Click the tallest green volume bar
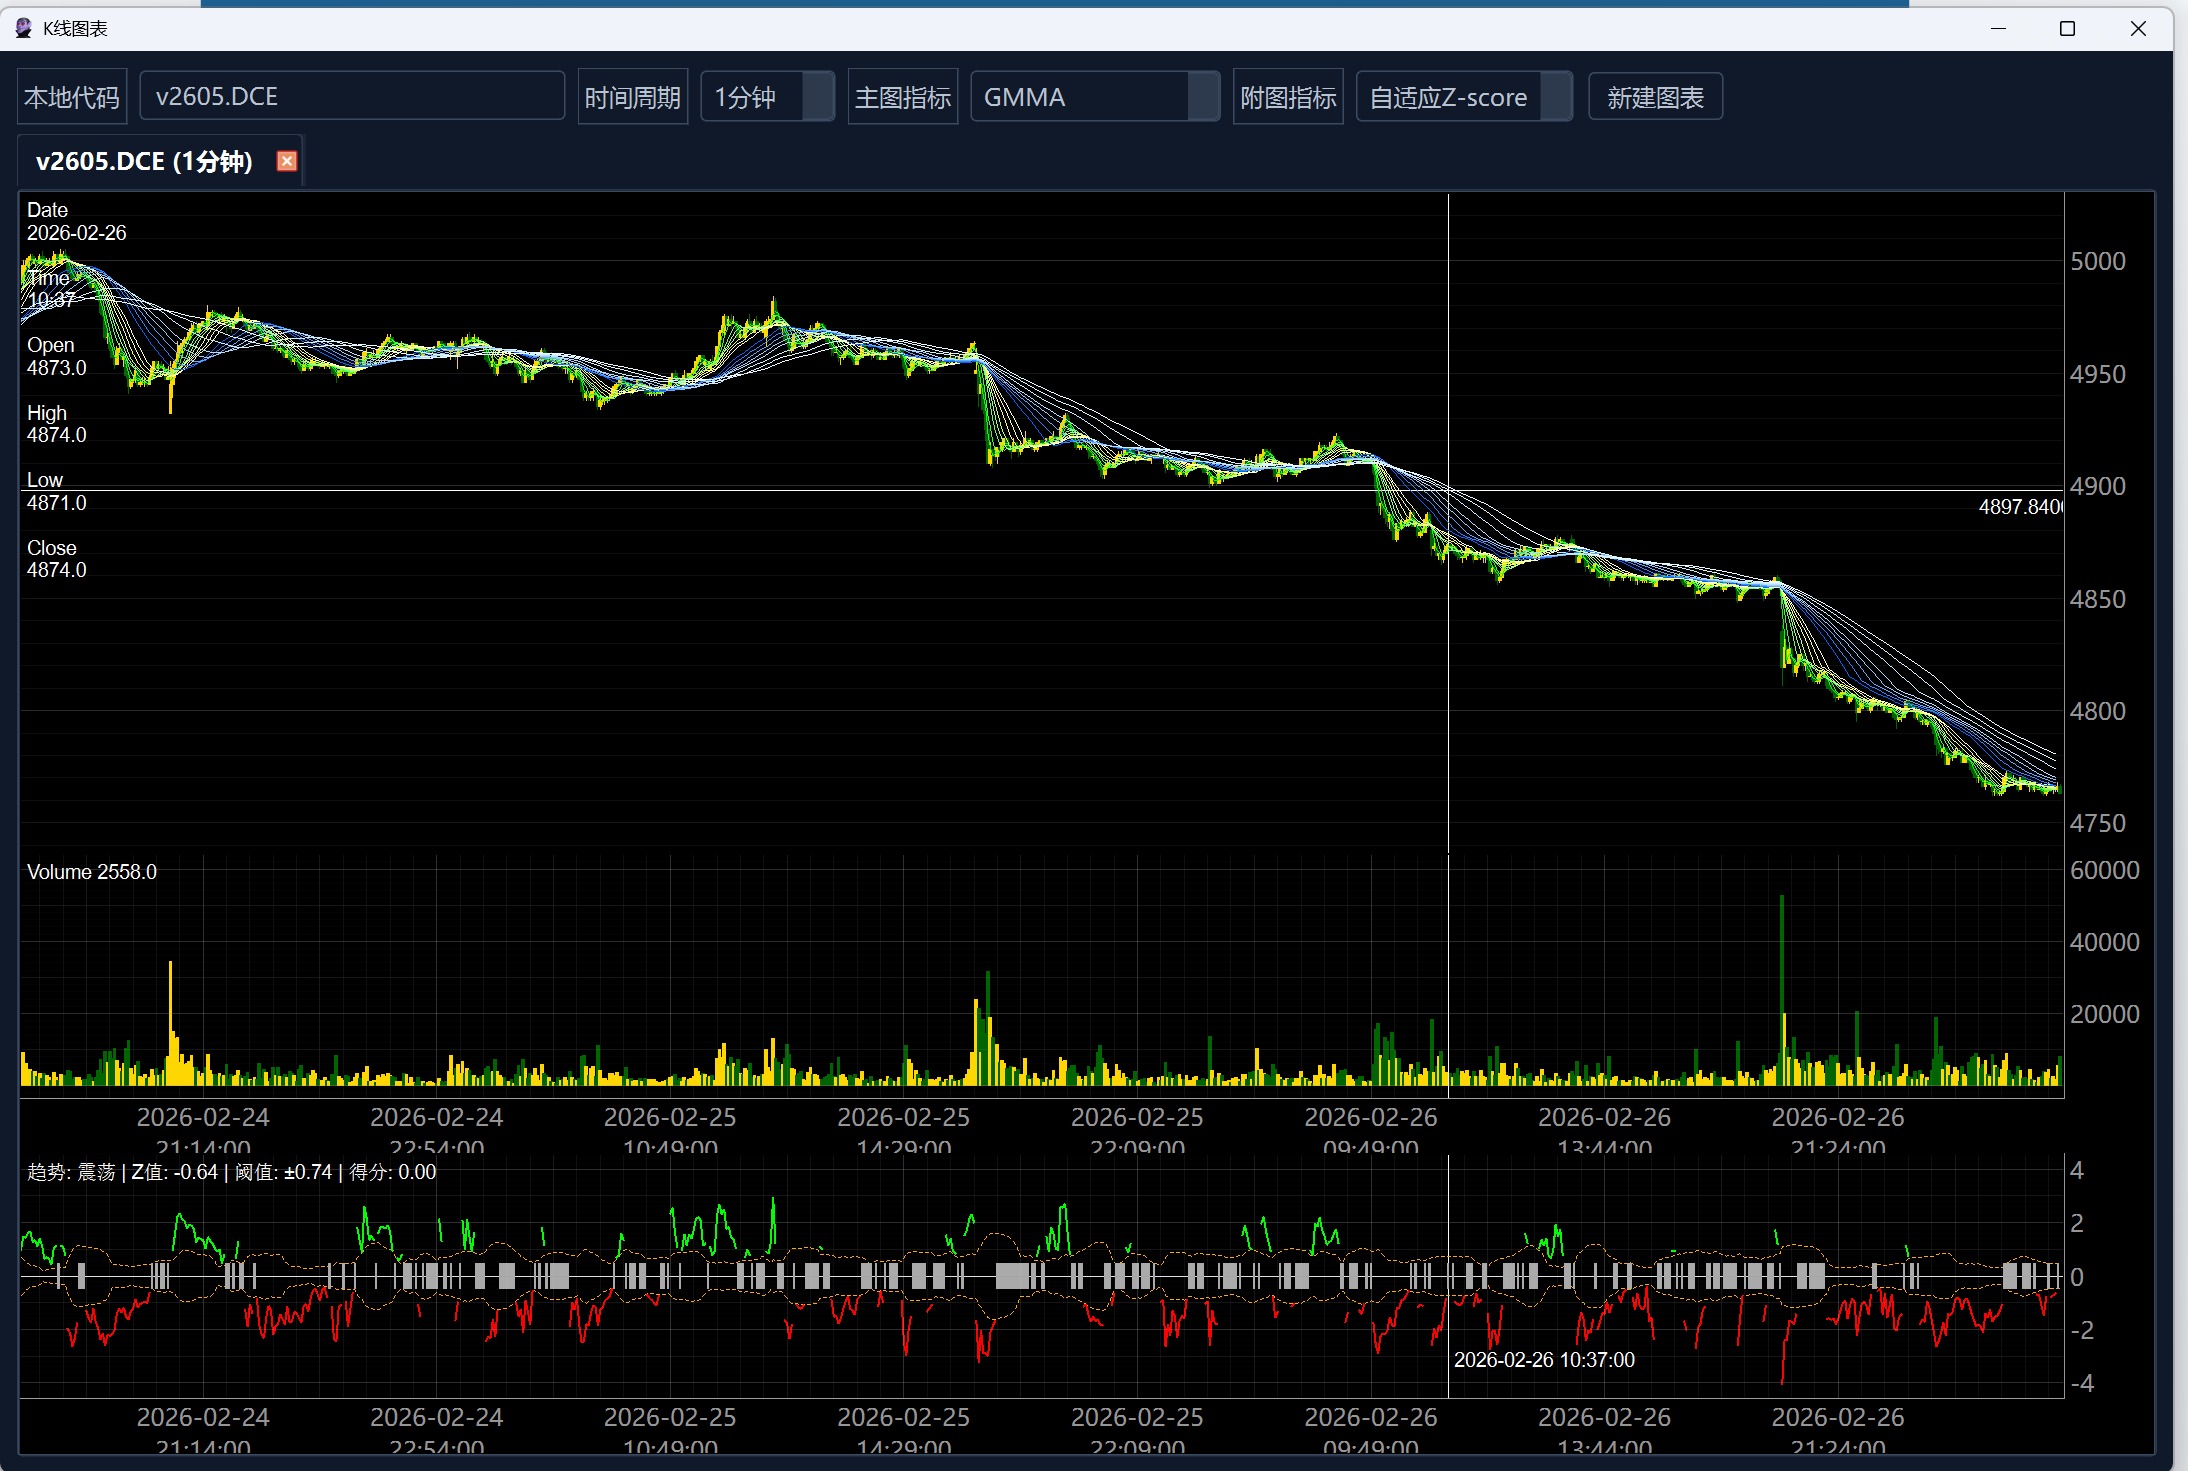The height and width of the screenshot is (1471, 2188). [1781, 960]
